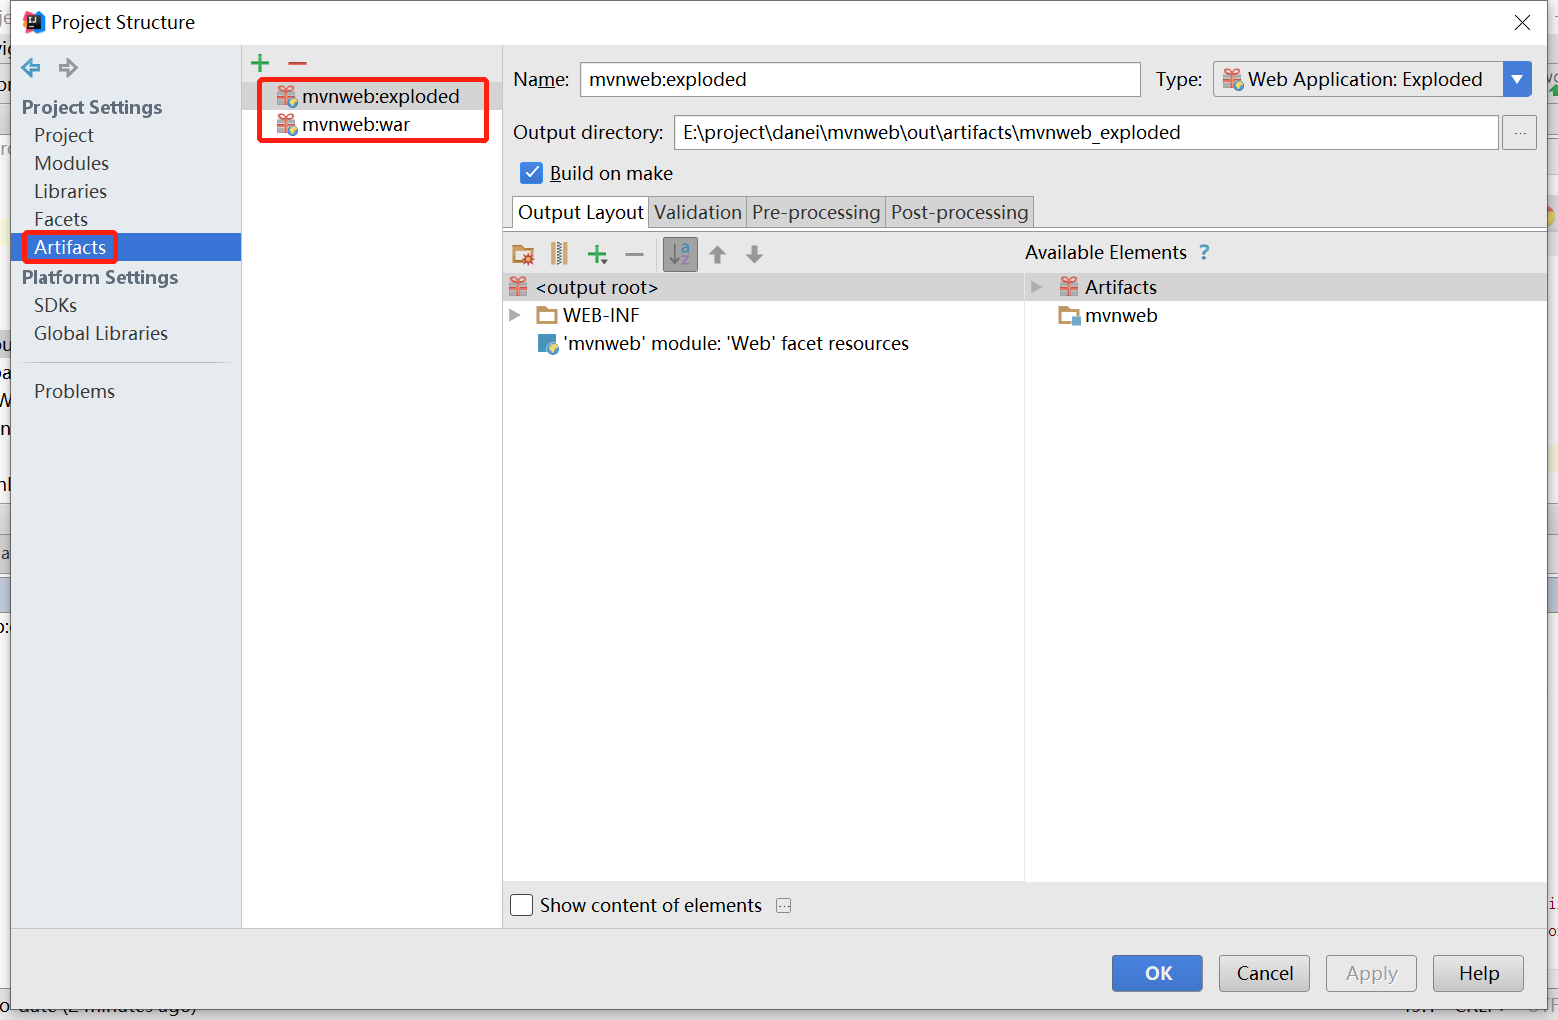Select 'mvnweb' module Web facet resources row
This screenshot has width=1558, height=1020.
coord(763,343)
